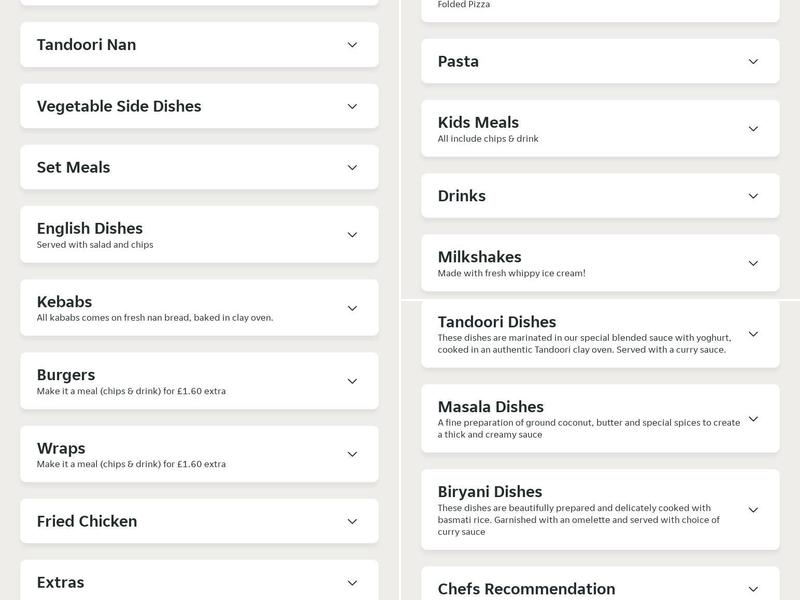The width and height of the screenshot is (800, 600).
Task: Expand the Kebabs category
Action: coord(200,308)
